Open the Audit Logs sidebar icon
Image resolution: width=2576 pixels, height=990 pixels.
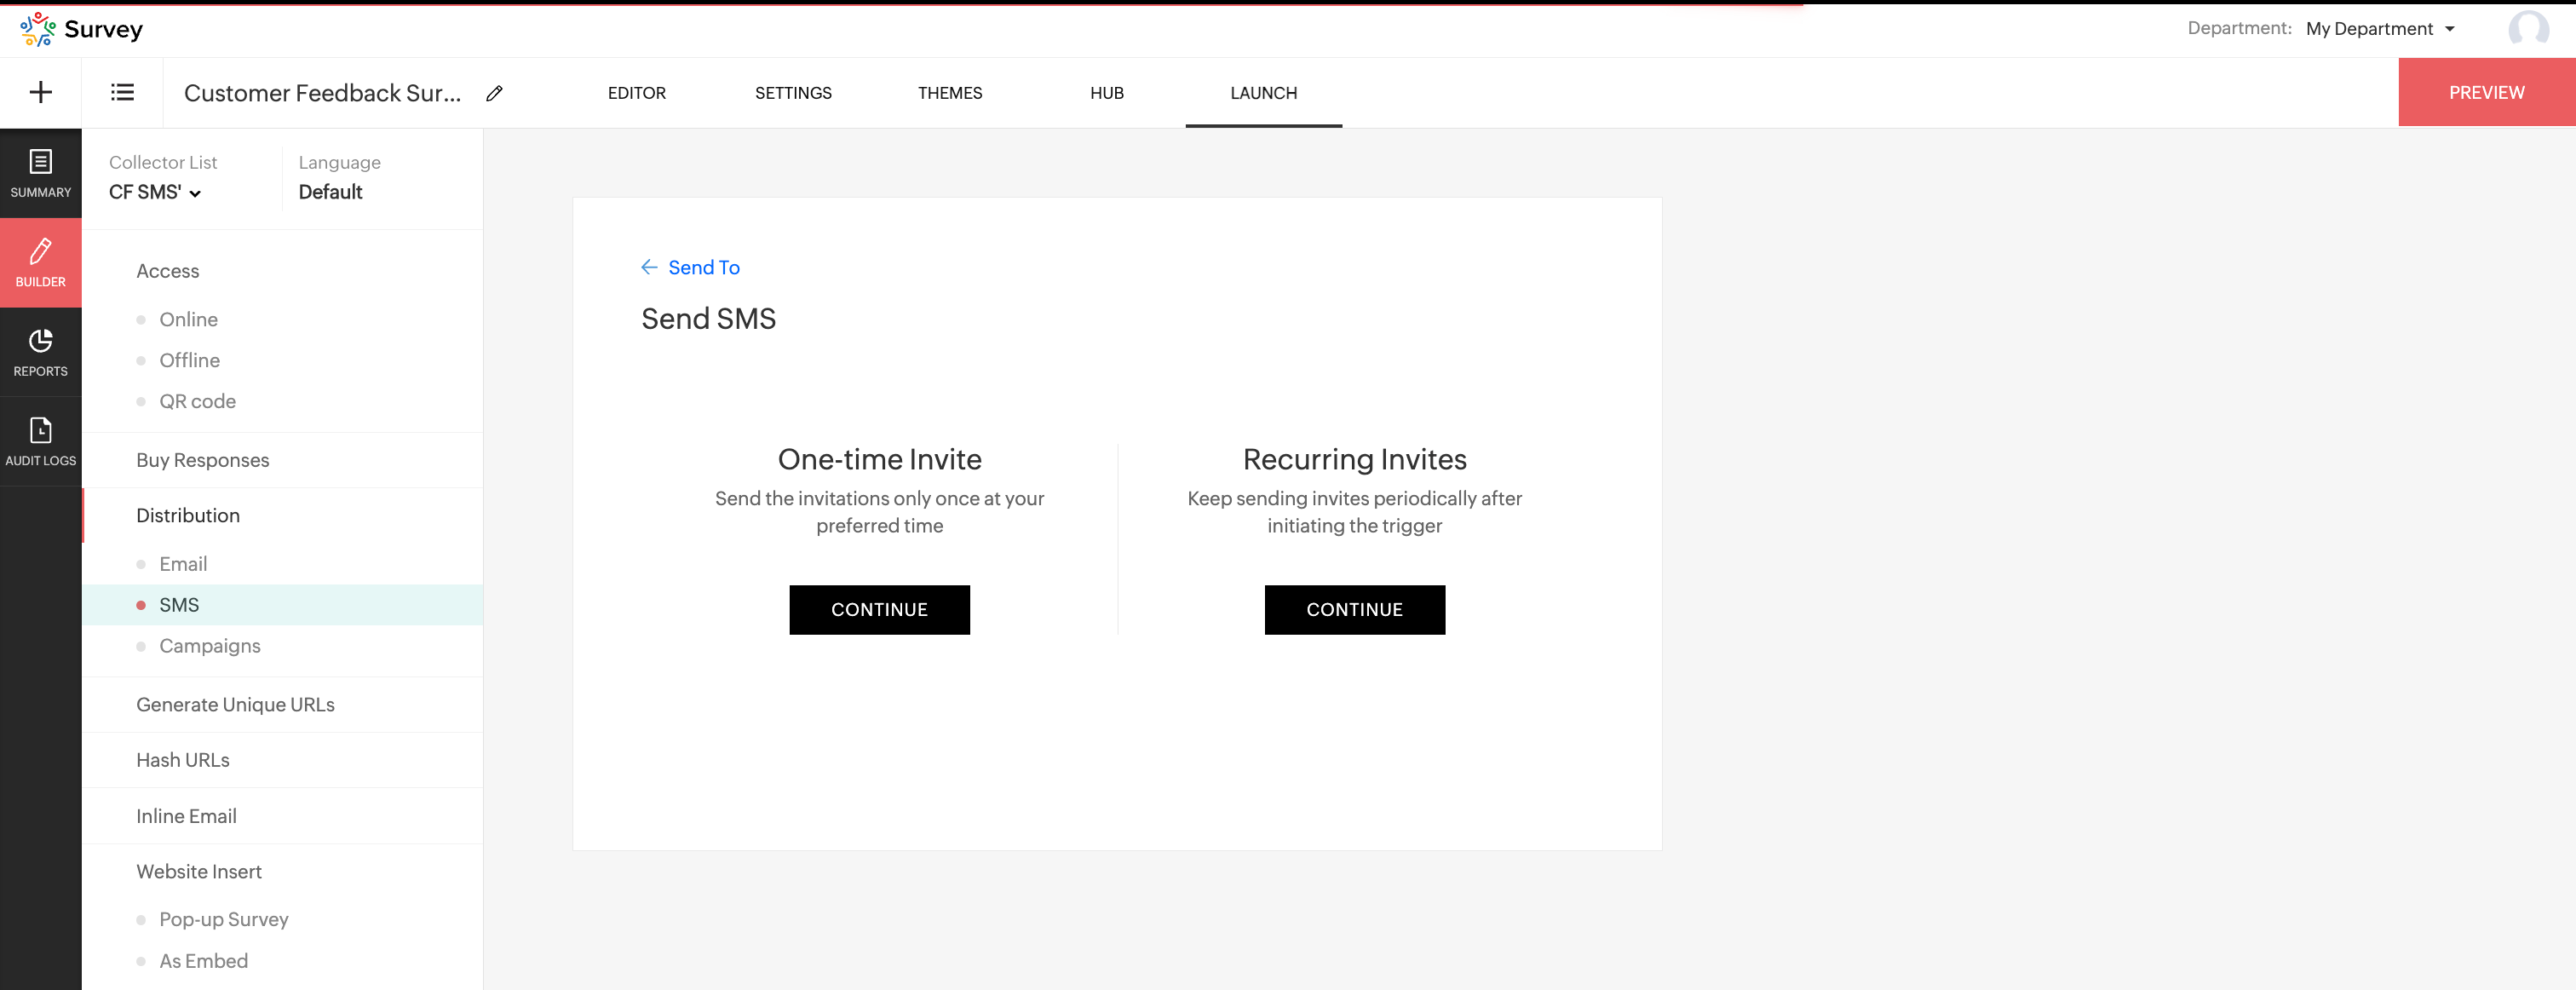[x=41, y=441]
